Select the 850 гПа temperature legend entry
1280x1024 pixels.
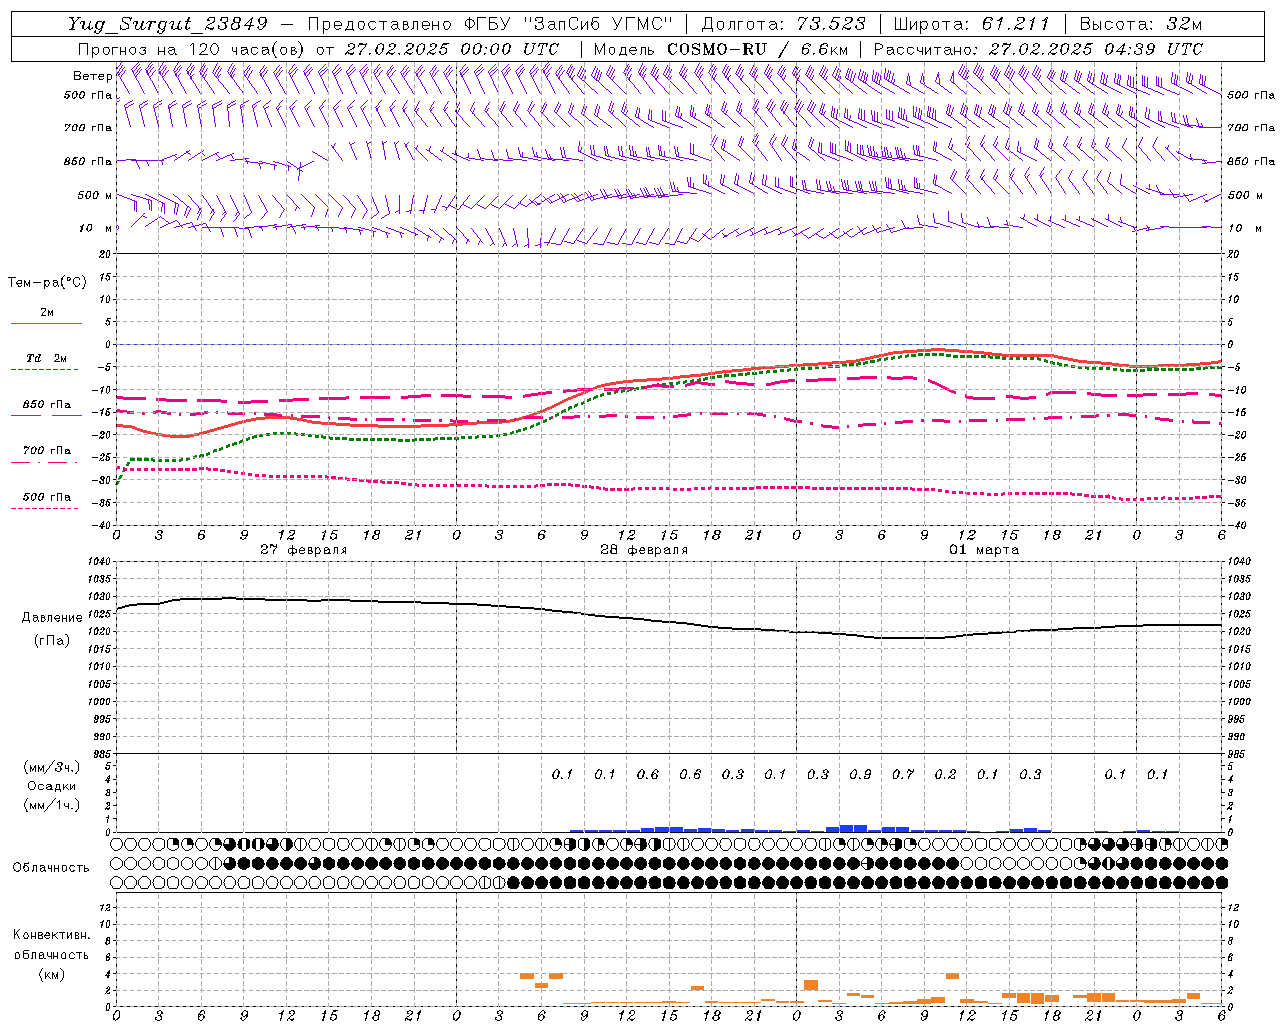pos(46,405)
